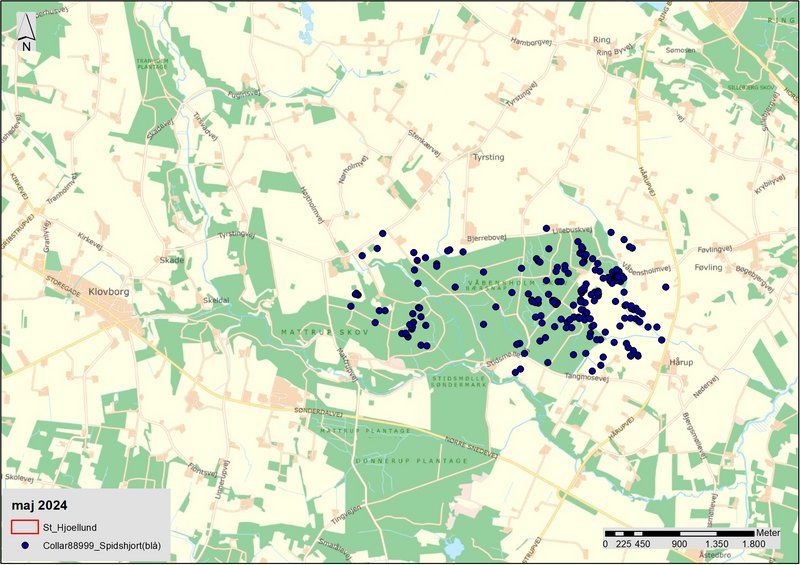Viewport: 800px width, 565px height.
Task: Click the Tyrsting village label
Action: point(488,157)
